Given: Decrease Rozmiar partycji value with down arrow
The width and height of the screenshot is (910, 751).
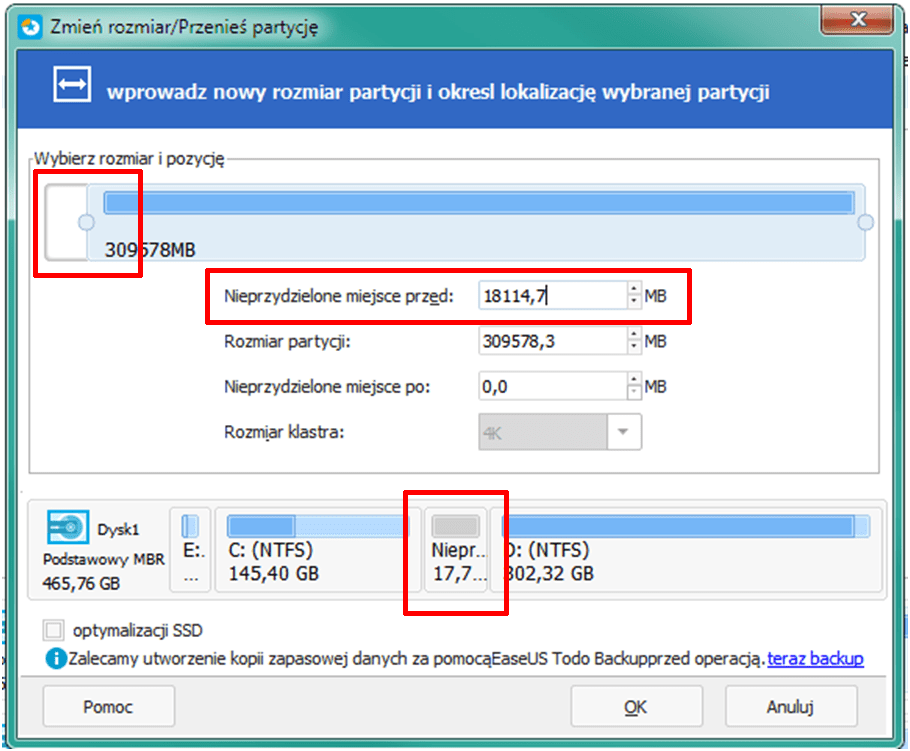Looking at the screenshot, I should 632,347.
